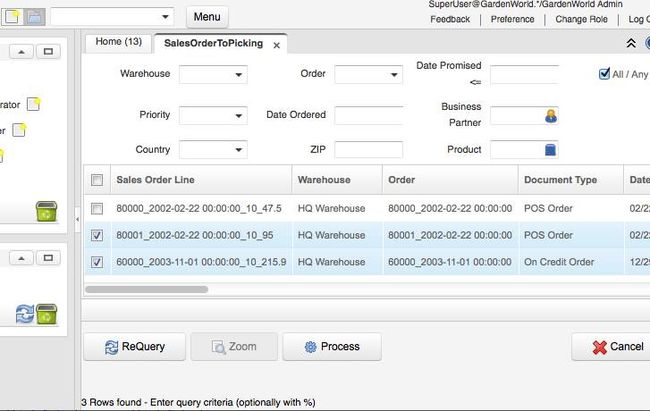Click the ZIP input field

[x=368, y=150]
